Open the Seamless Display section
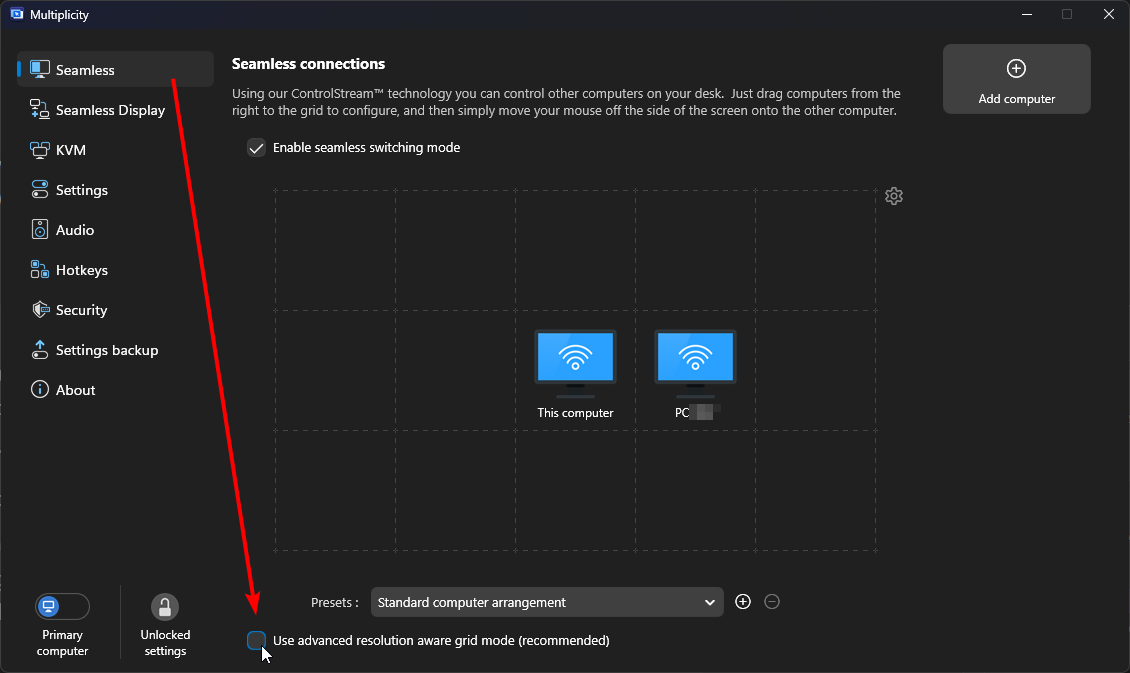The height and width of the screenshot is (673, 1130). [110, 110]
